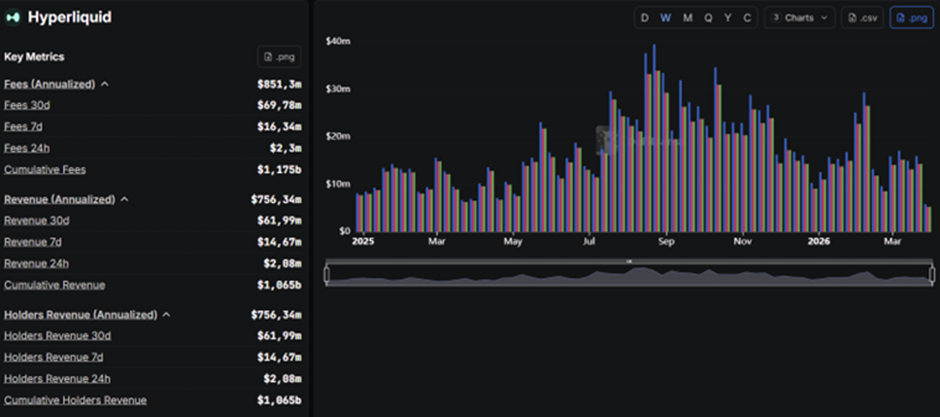Click the $30m y-axis label

point(338,89)
